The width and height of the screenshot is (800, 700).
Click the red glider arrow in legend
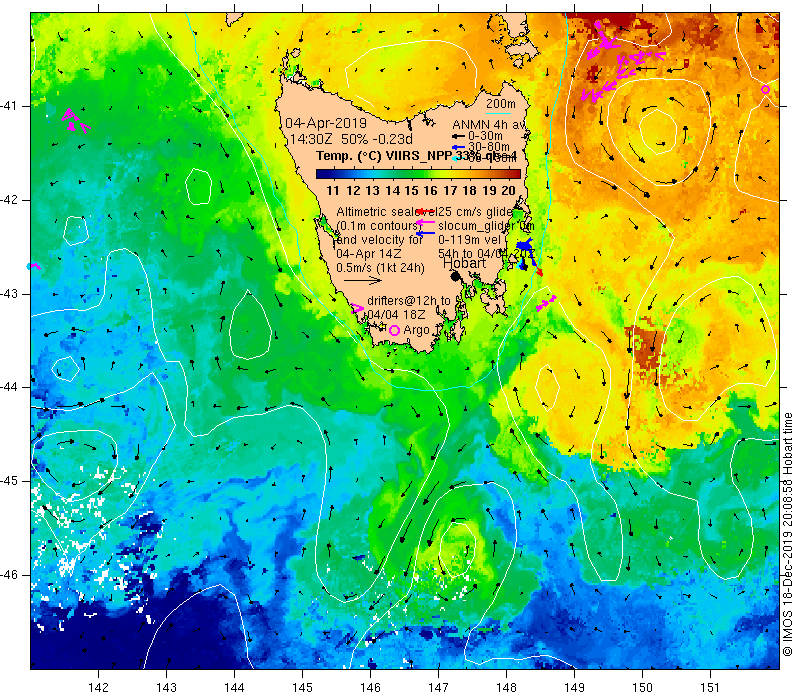(425, 211)
